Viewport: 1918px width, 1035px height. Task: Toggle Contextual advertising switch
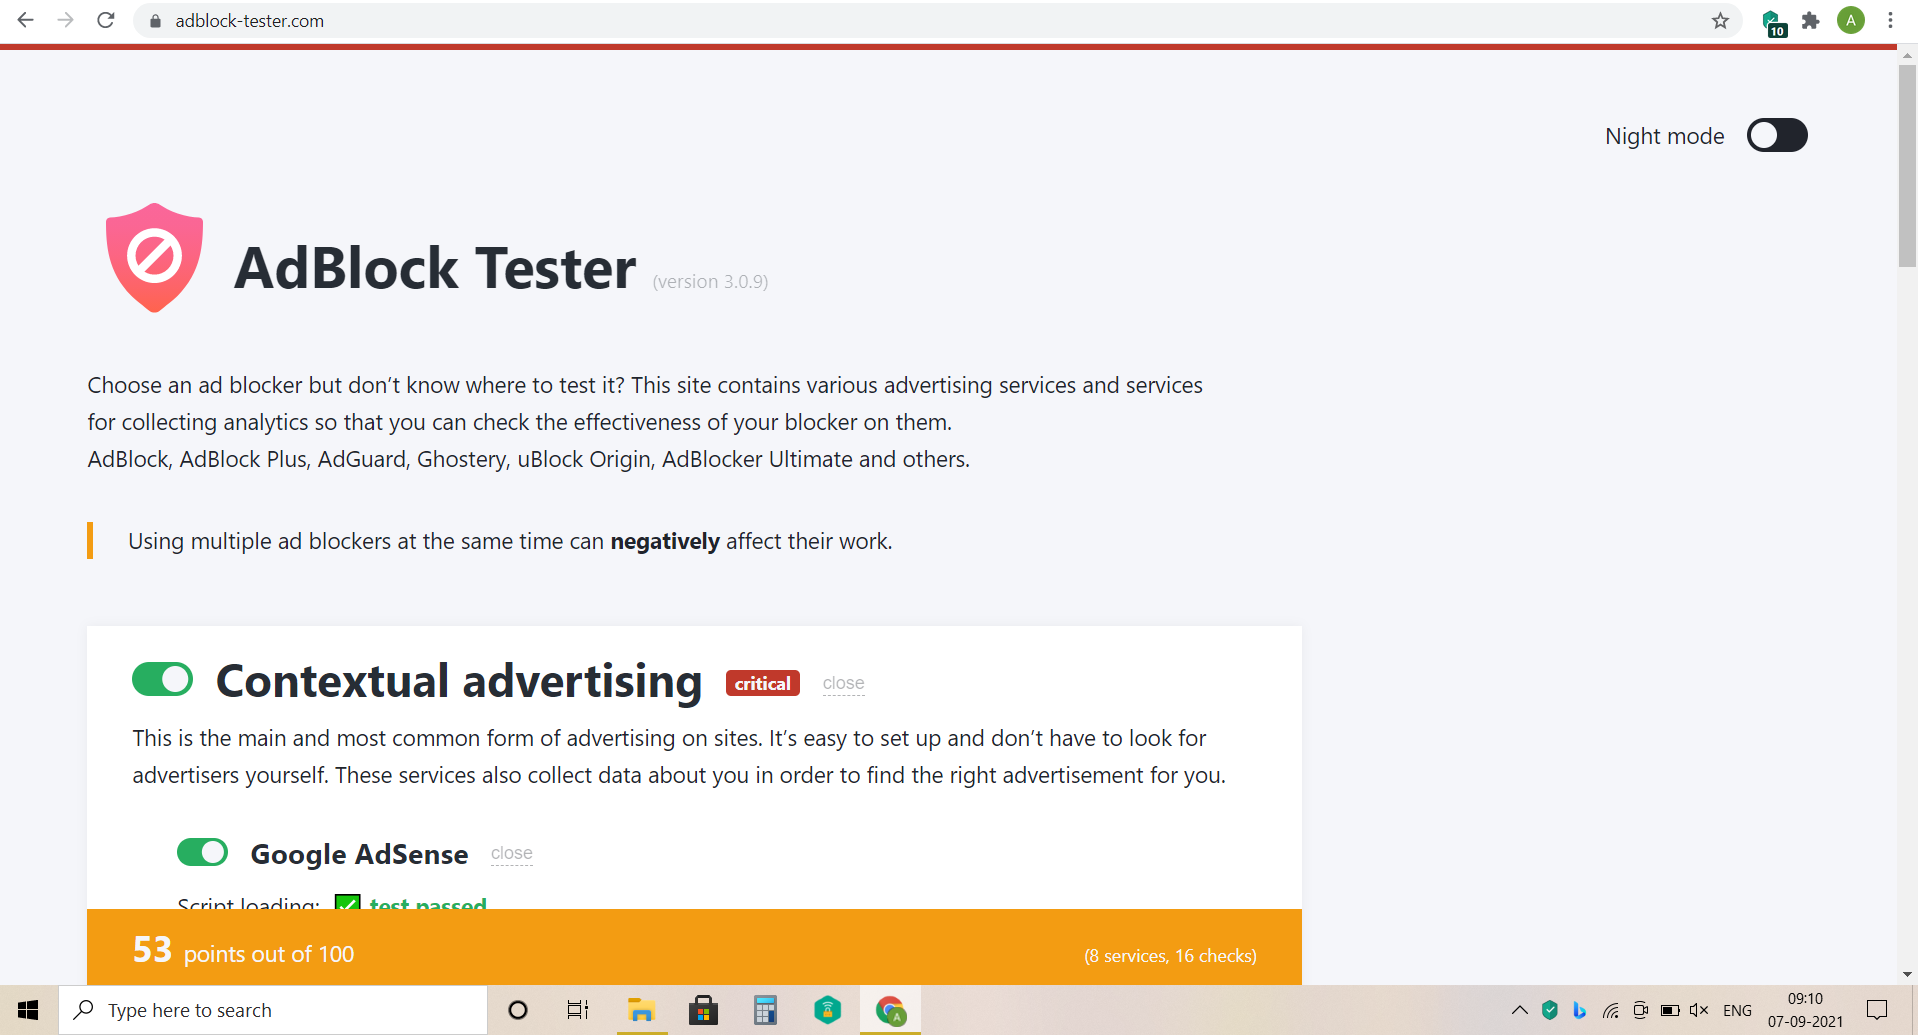point(162,679)
